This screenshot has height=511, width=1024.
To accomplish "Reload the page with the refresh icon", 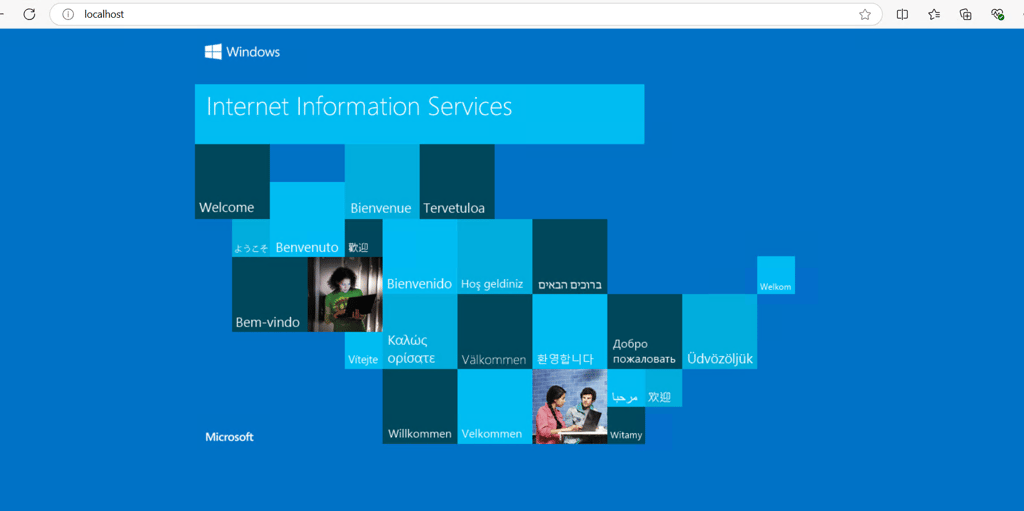I will pyautogui.click(x=29, y=14).
